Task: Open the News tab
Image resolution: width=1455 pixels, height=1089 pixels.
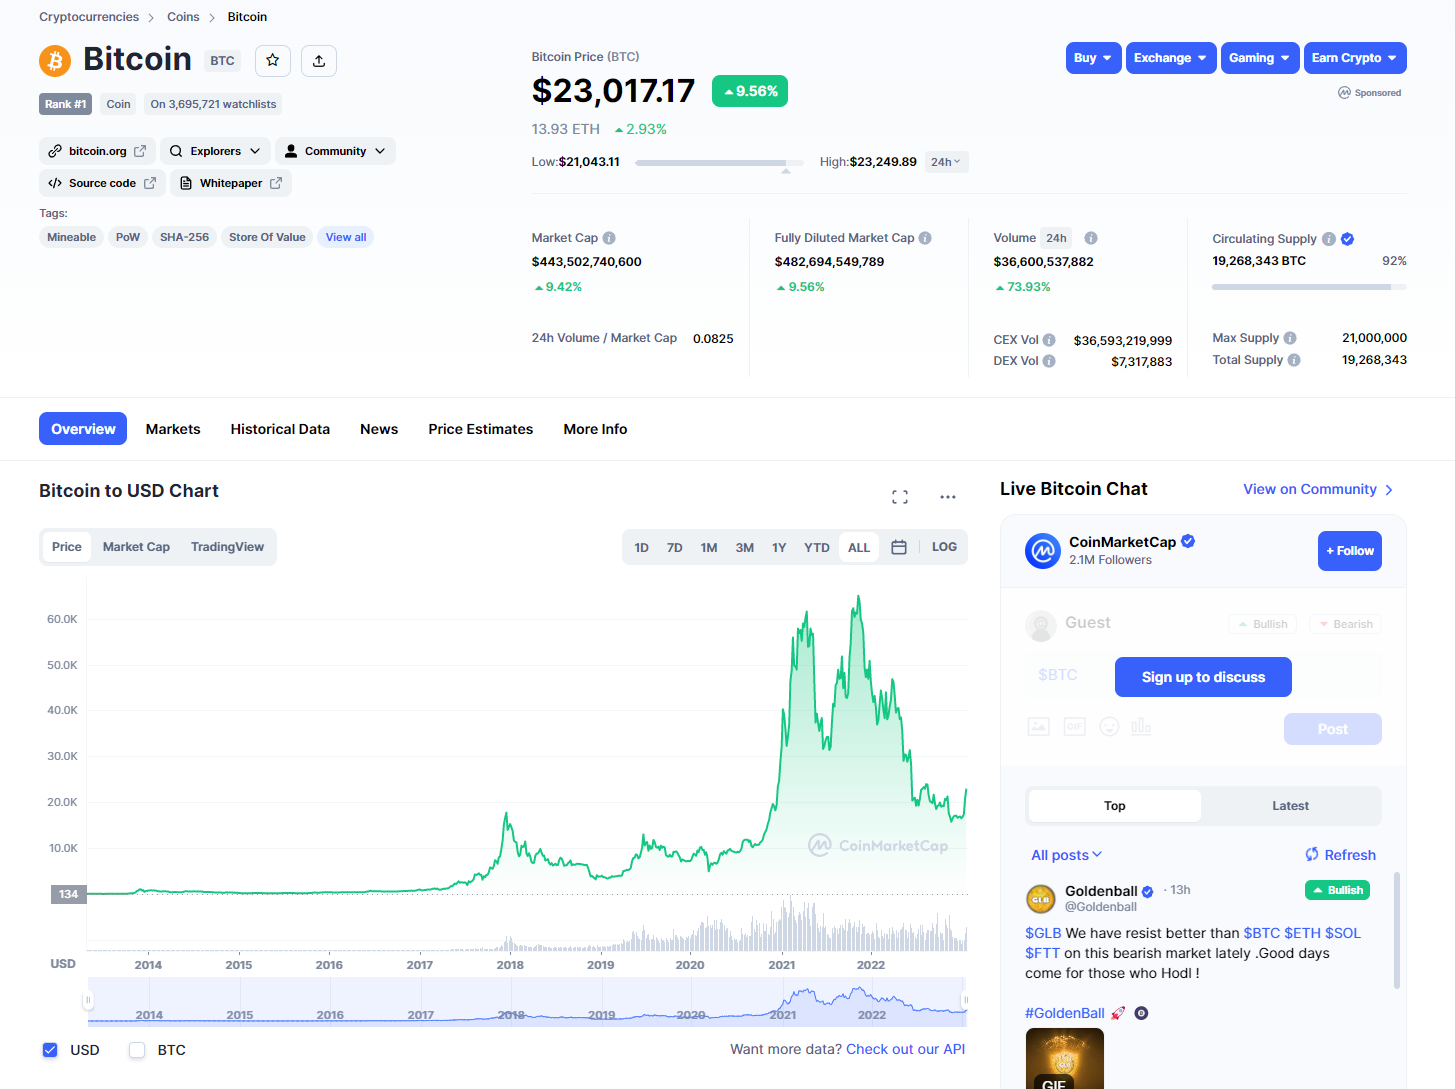Action: tap(379, 429)
